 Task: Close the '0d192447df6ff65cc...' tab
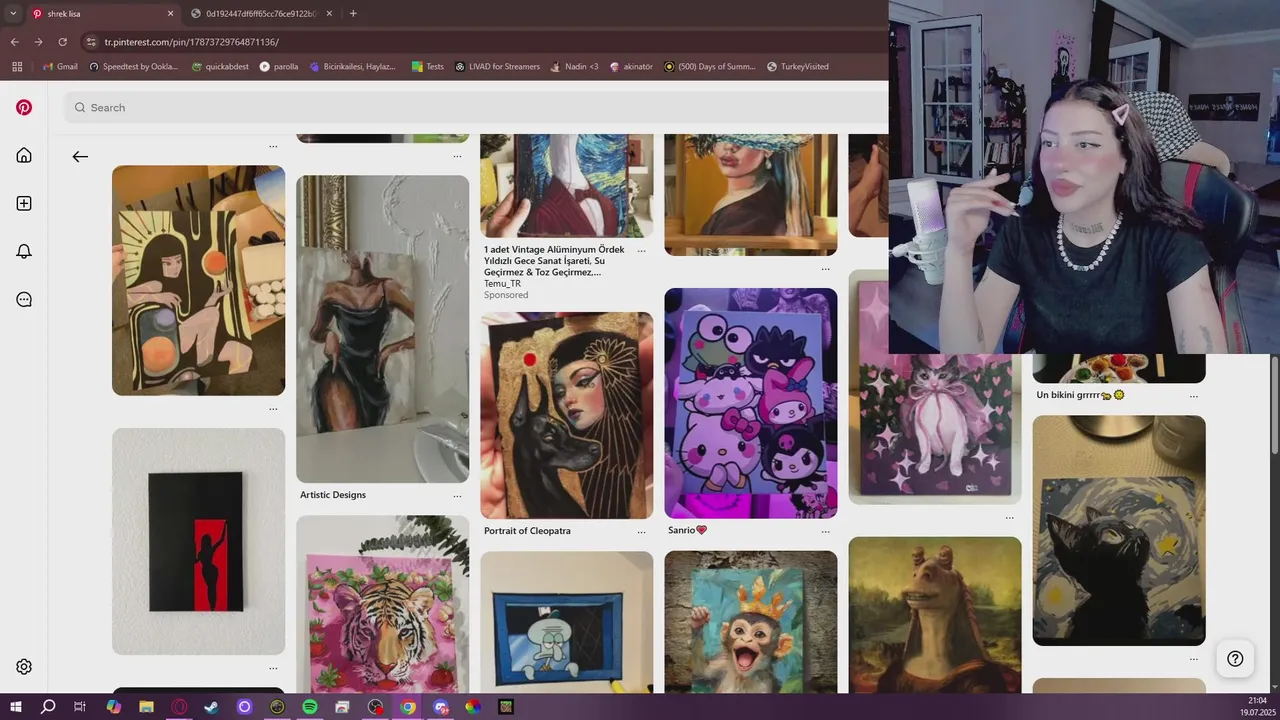point(329,14)
